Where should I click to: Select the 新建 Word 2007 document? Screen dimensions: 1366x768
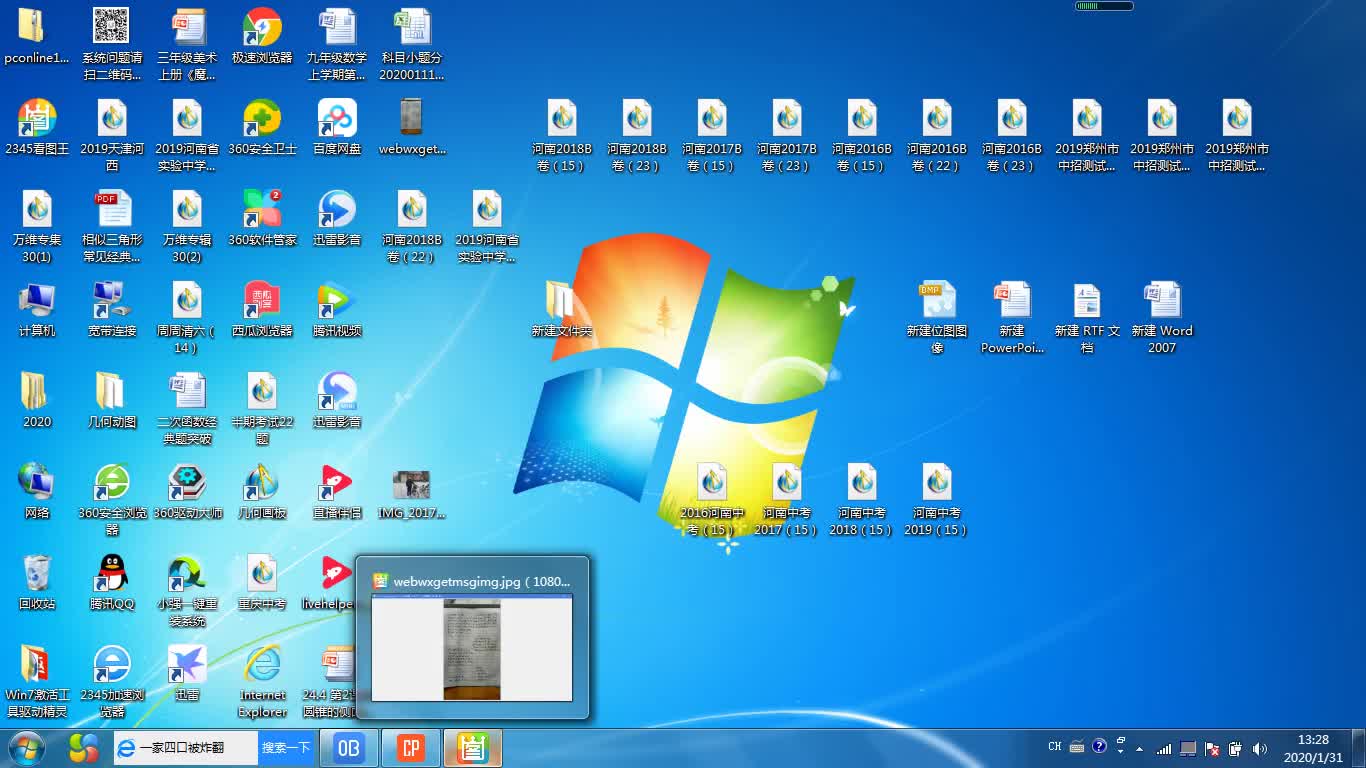[x=1162, y=317]
